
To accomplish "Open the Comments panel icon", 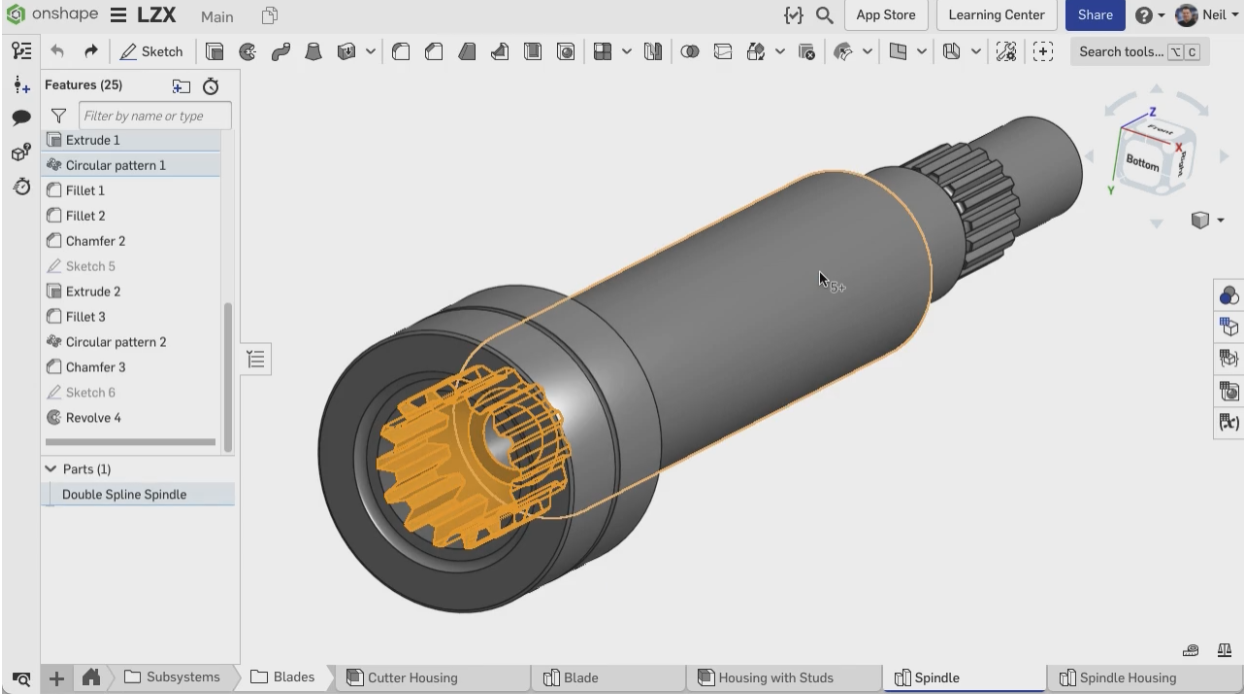I will tap(19, 118).
